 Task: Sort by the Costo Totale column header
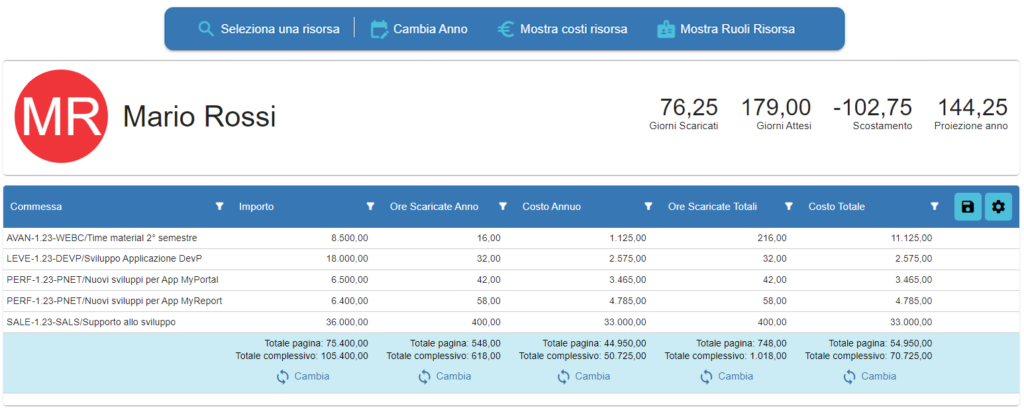coord(837,206)
